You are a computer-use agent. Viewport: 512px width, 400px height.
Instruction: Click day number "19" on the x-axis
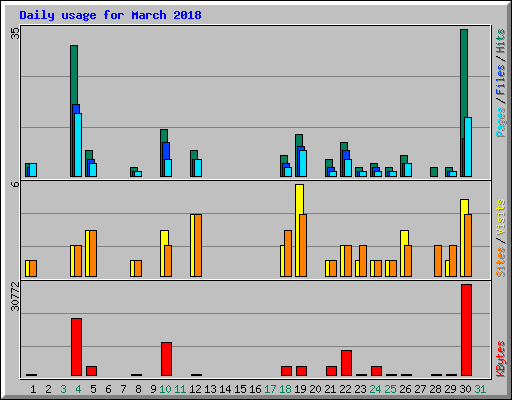click(300, 389)
